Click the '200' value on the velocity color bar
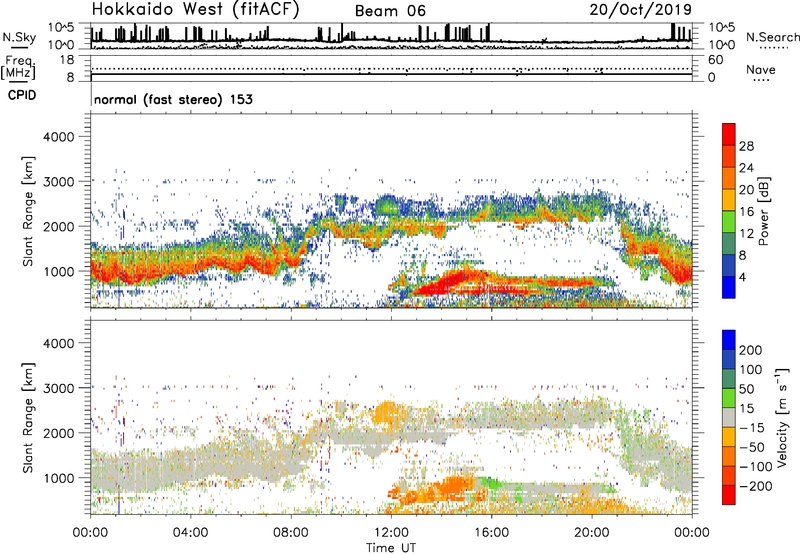 (x=751, y=350)
